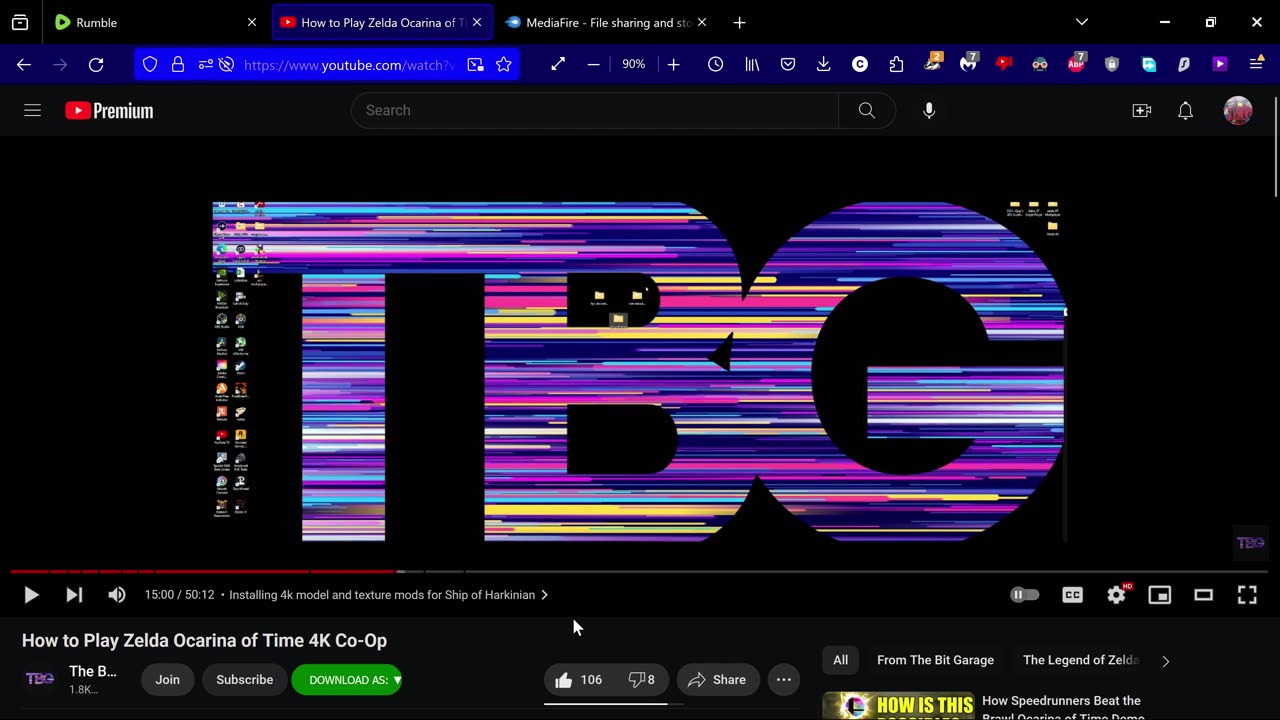This screenshot has width=1280, height=720.
Task: Zoom in with the plus button
Action: pos(674,64)
